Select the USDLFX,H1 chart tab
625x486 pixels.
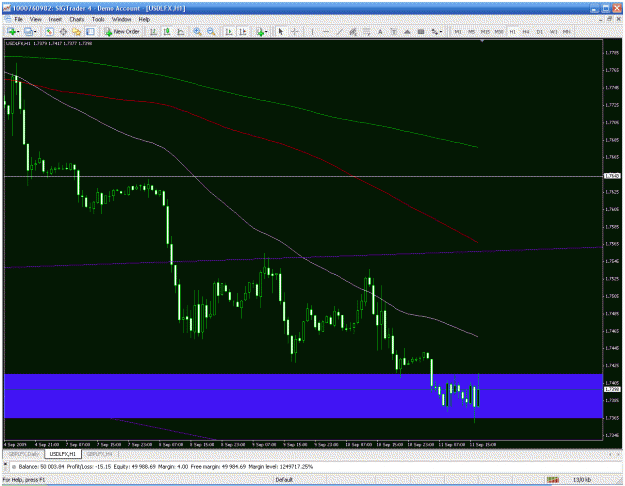click(63, 454)
